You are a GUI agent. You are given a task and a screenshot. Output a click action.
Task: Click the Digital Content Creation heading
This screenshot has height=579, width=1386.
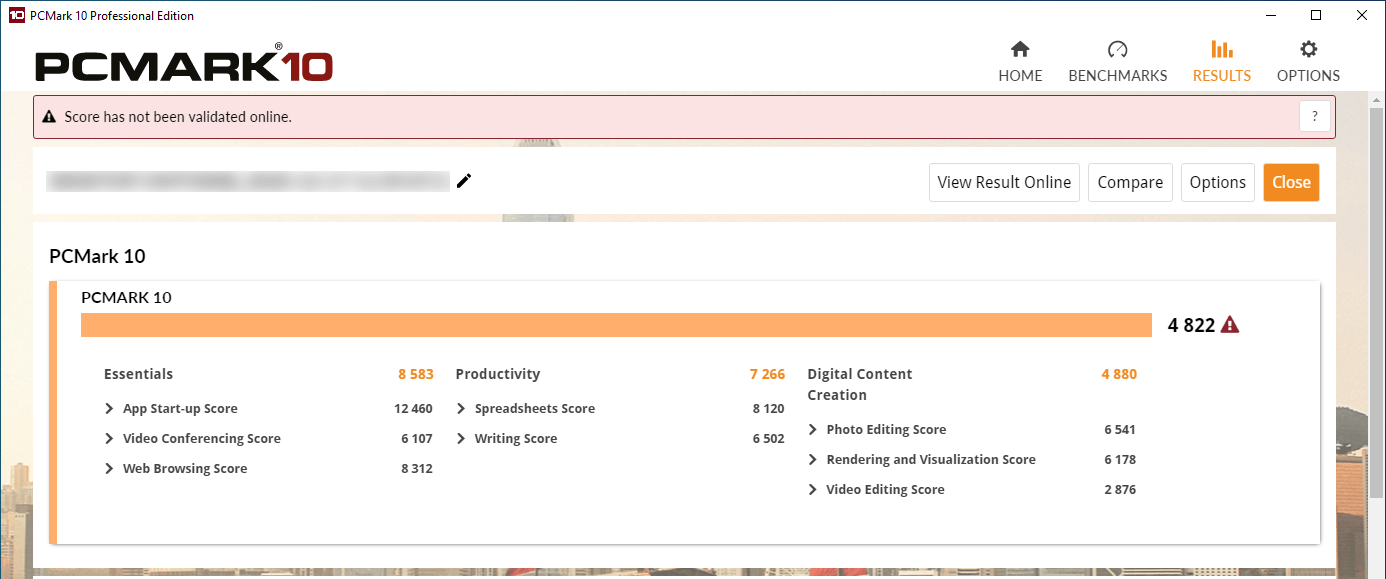point(860,384)
